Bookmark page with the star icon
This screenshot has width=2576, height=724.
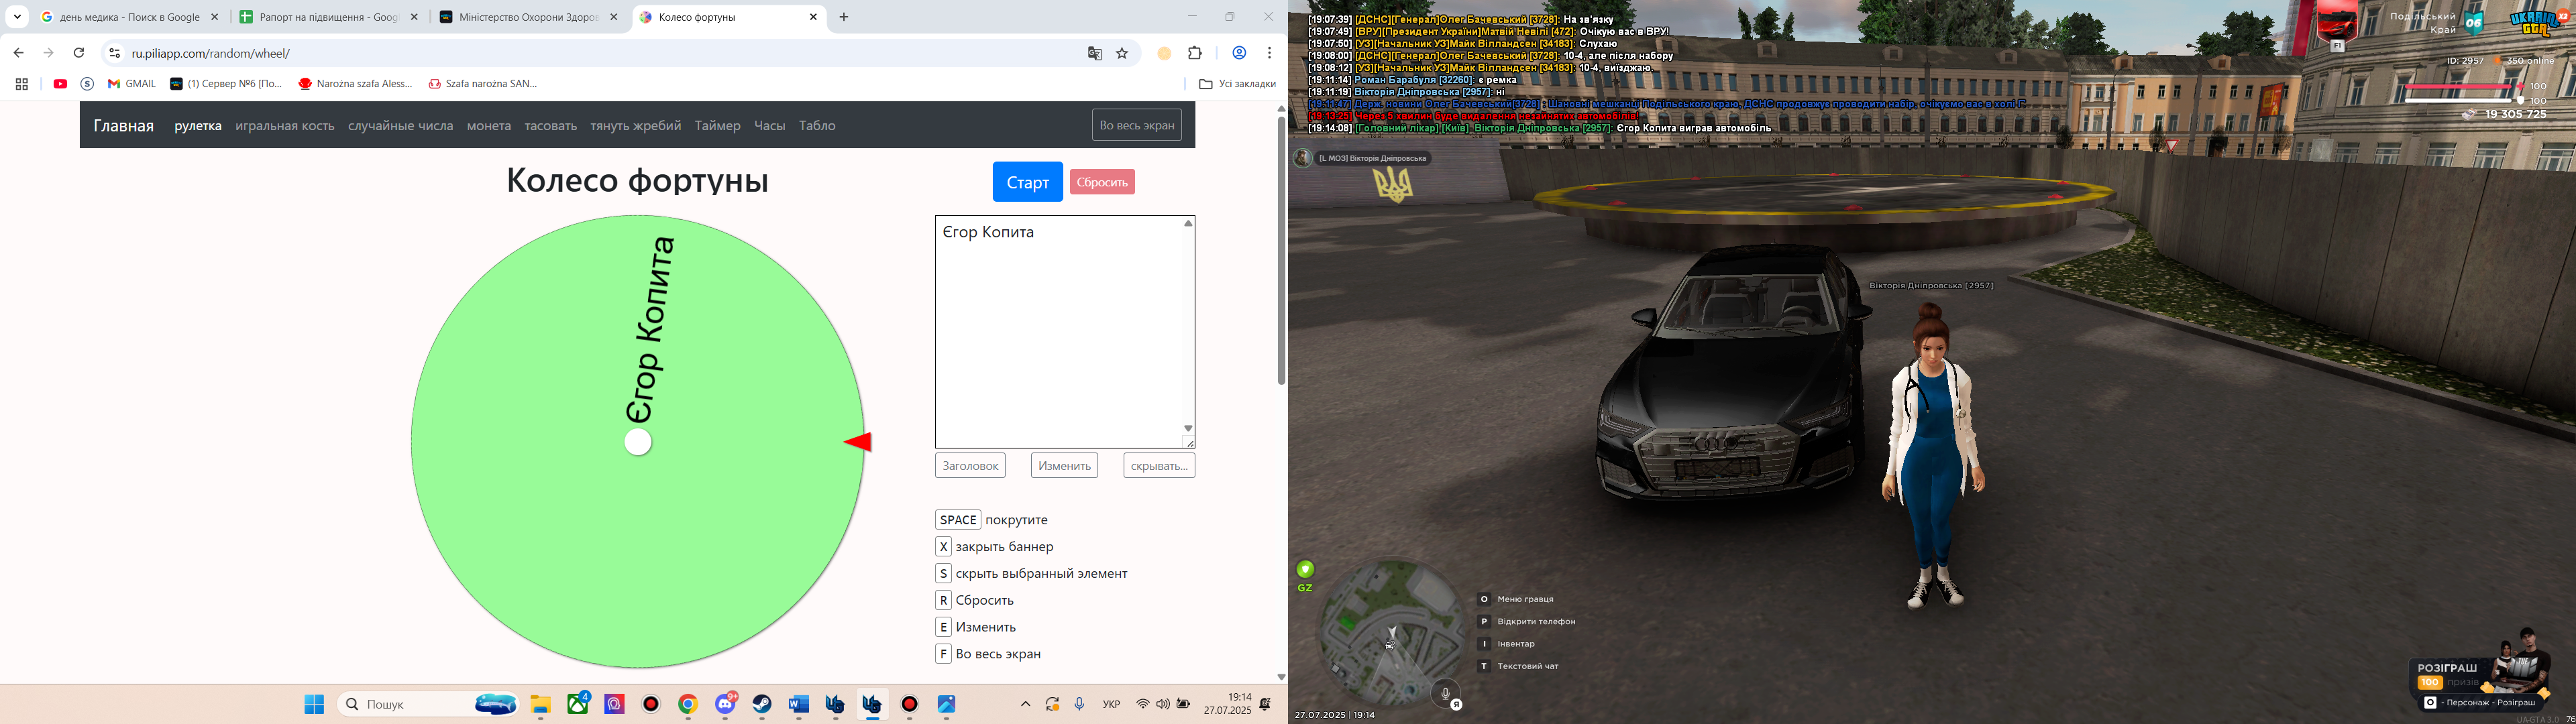click(x=1122, y=54)
